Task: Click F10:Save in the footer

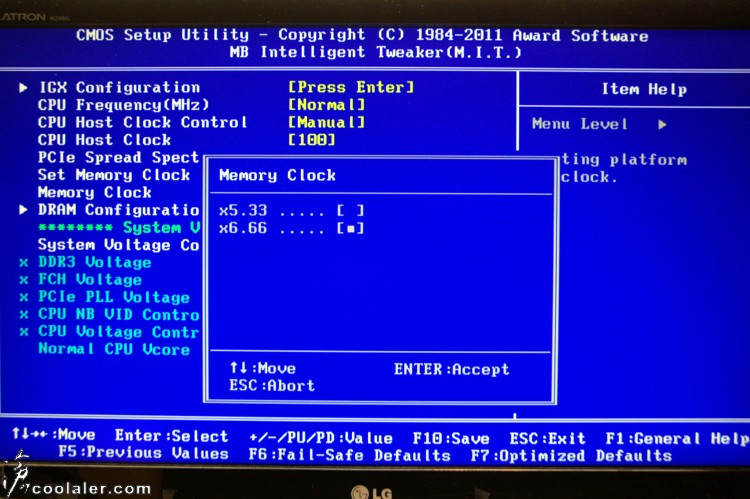Action: 451,438
